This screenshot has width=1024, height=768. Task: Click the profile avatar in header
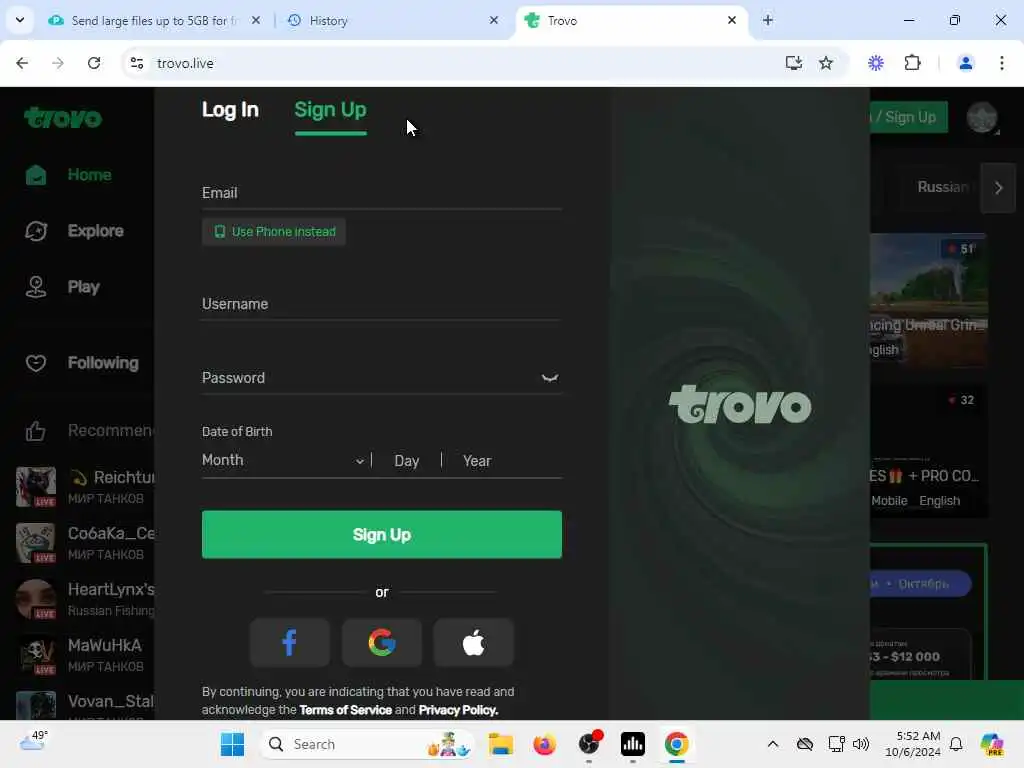pyautogui.click(x=982, y=118)
